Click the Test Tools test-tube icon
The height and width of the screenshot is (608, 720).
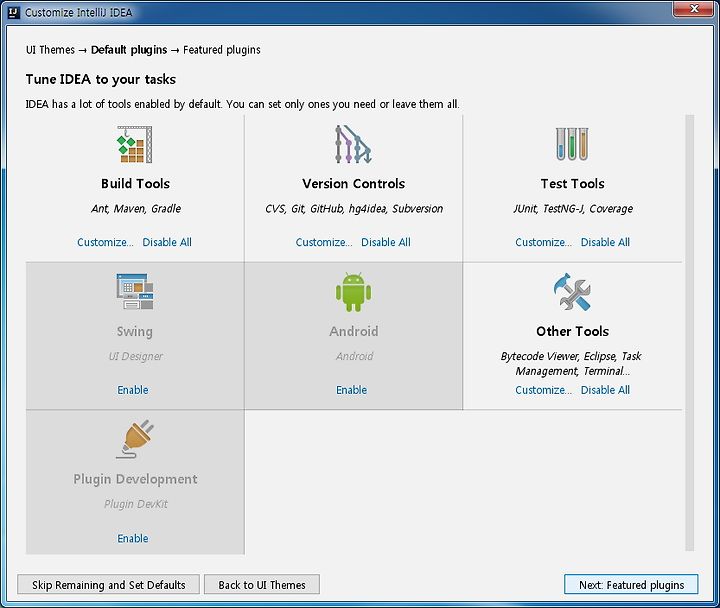point(572,144)
